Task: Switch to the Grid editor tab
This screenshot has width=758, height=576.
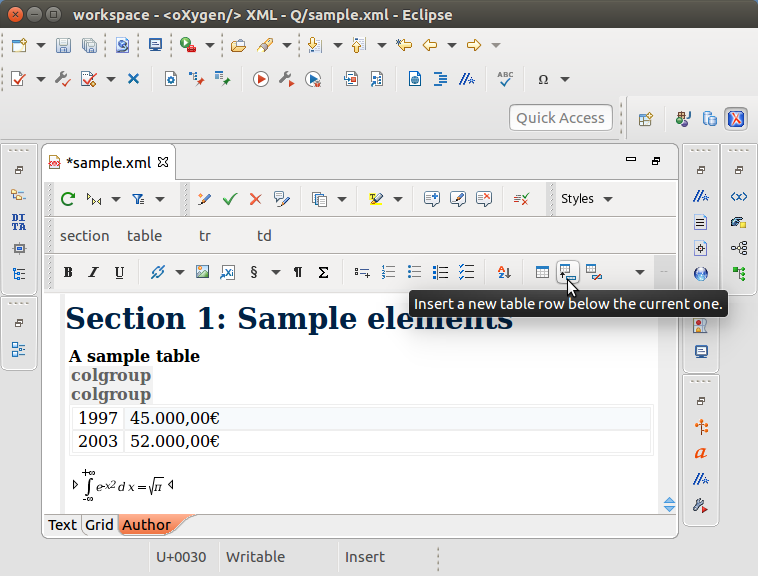Action: [x=99, y=525]
